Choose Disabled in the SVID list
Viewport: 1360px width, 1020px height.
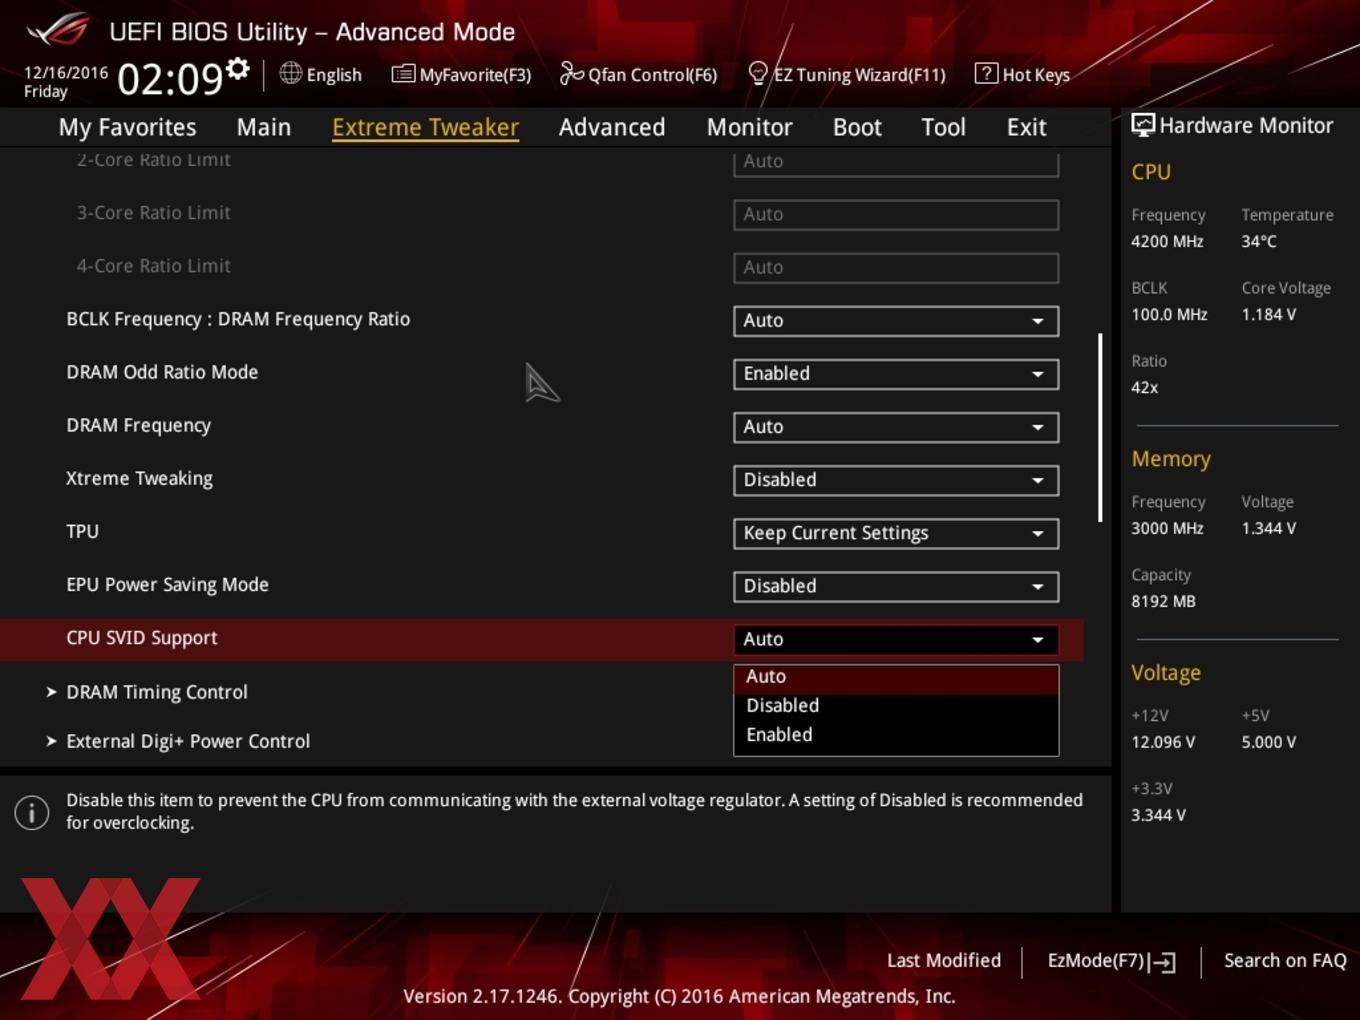point(896,706)
